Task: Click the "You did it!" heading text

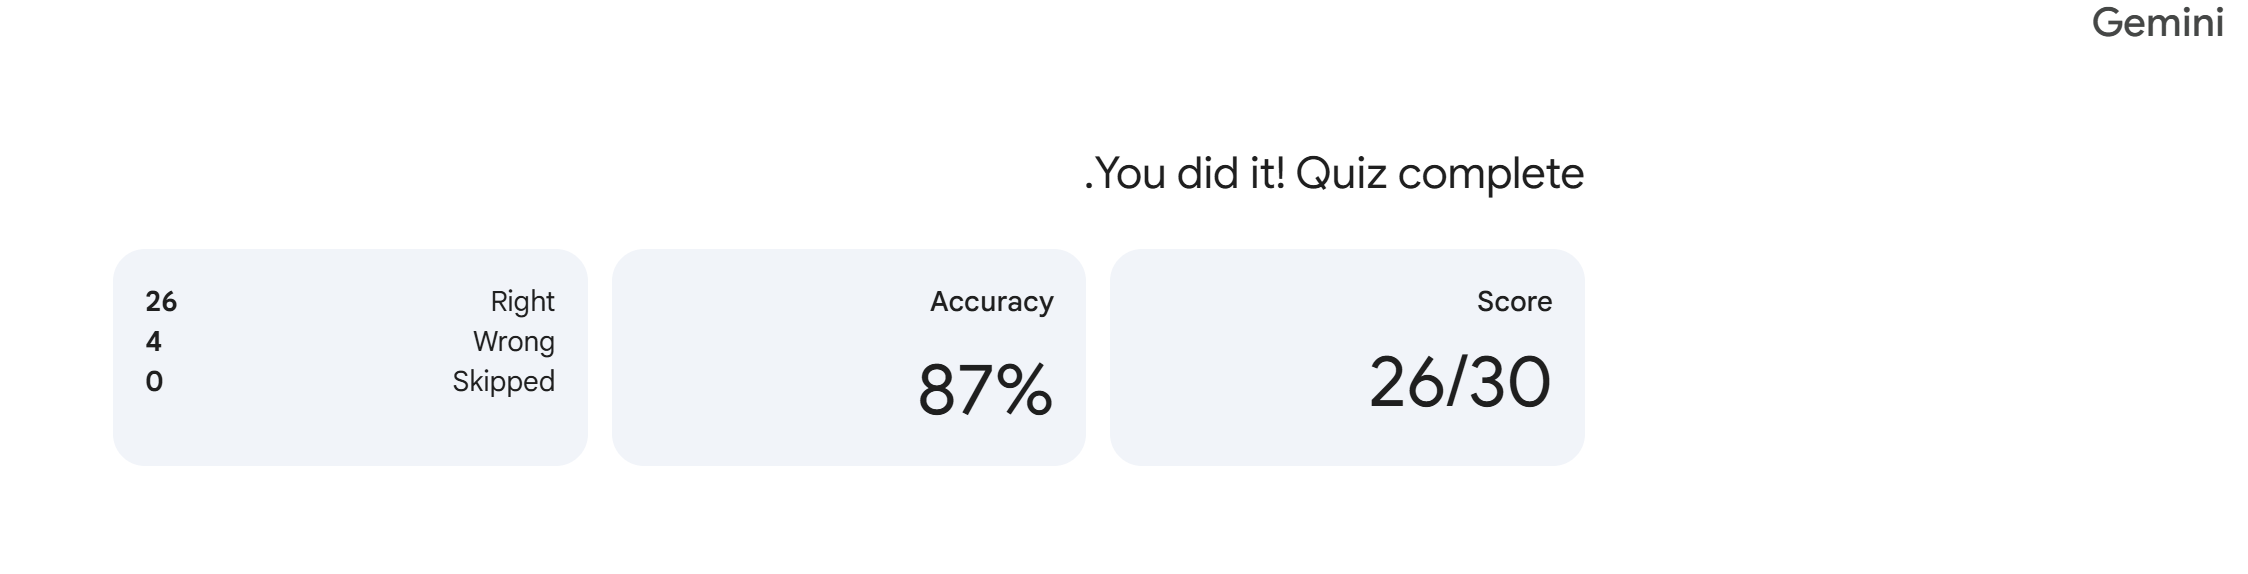Action: (x=1192, y=174)
